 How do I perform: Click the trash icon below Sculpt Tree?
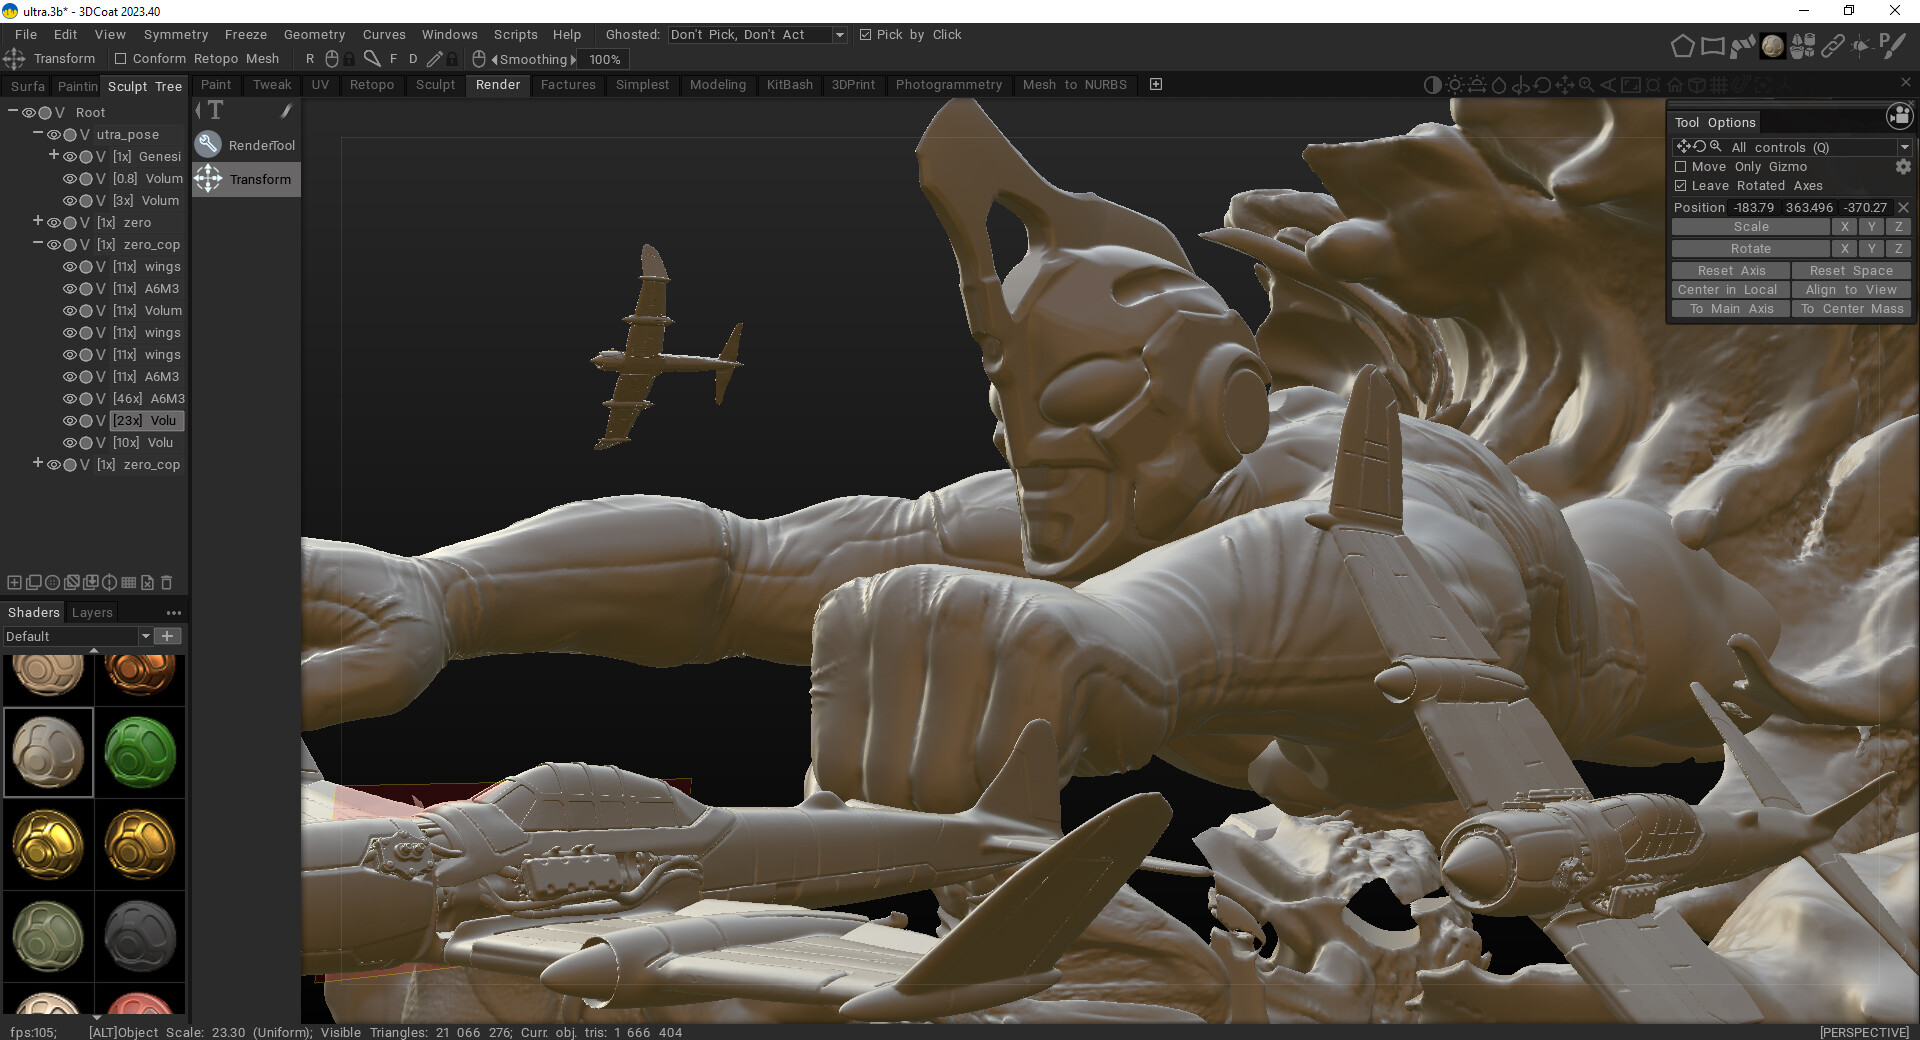point(167,582)
